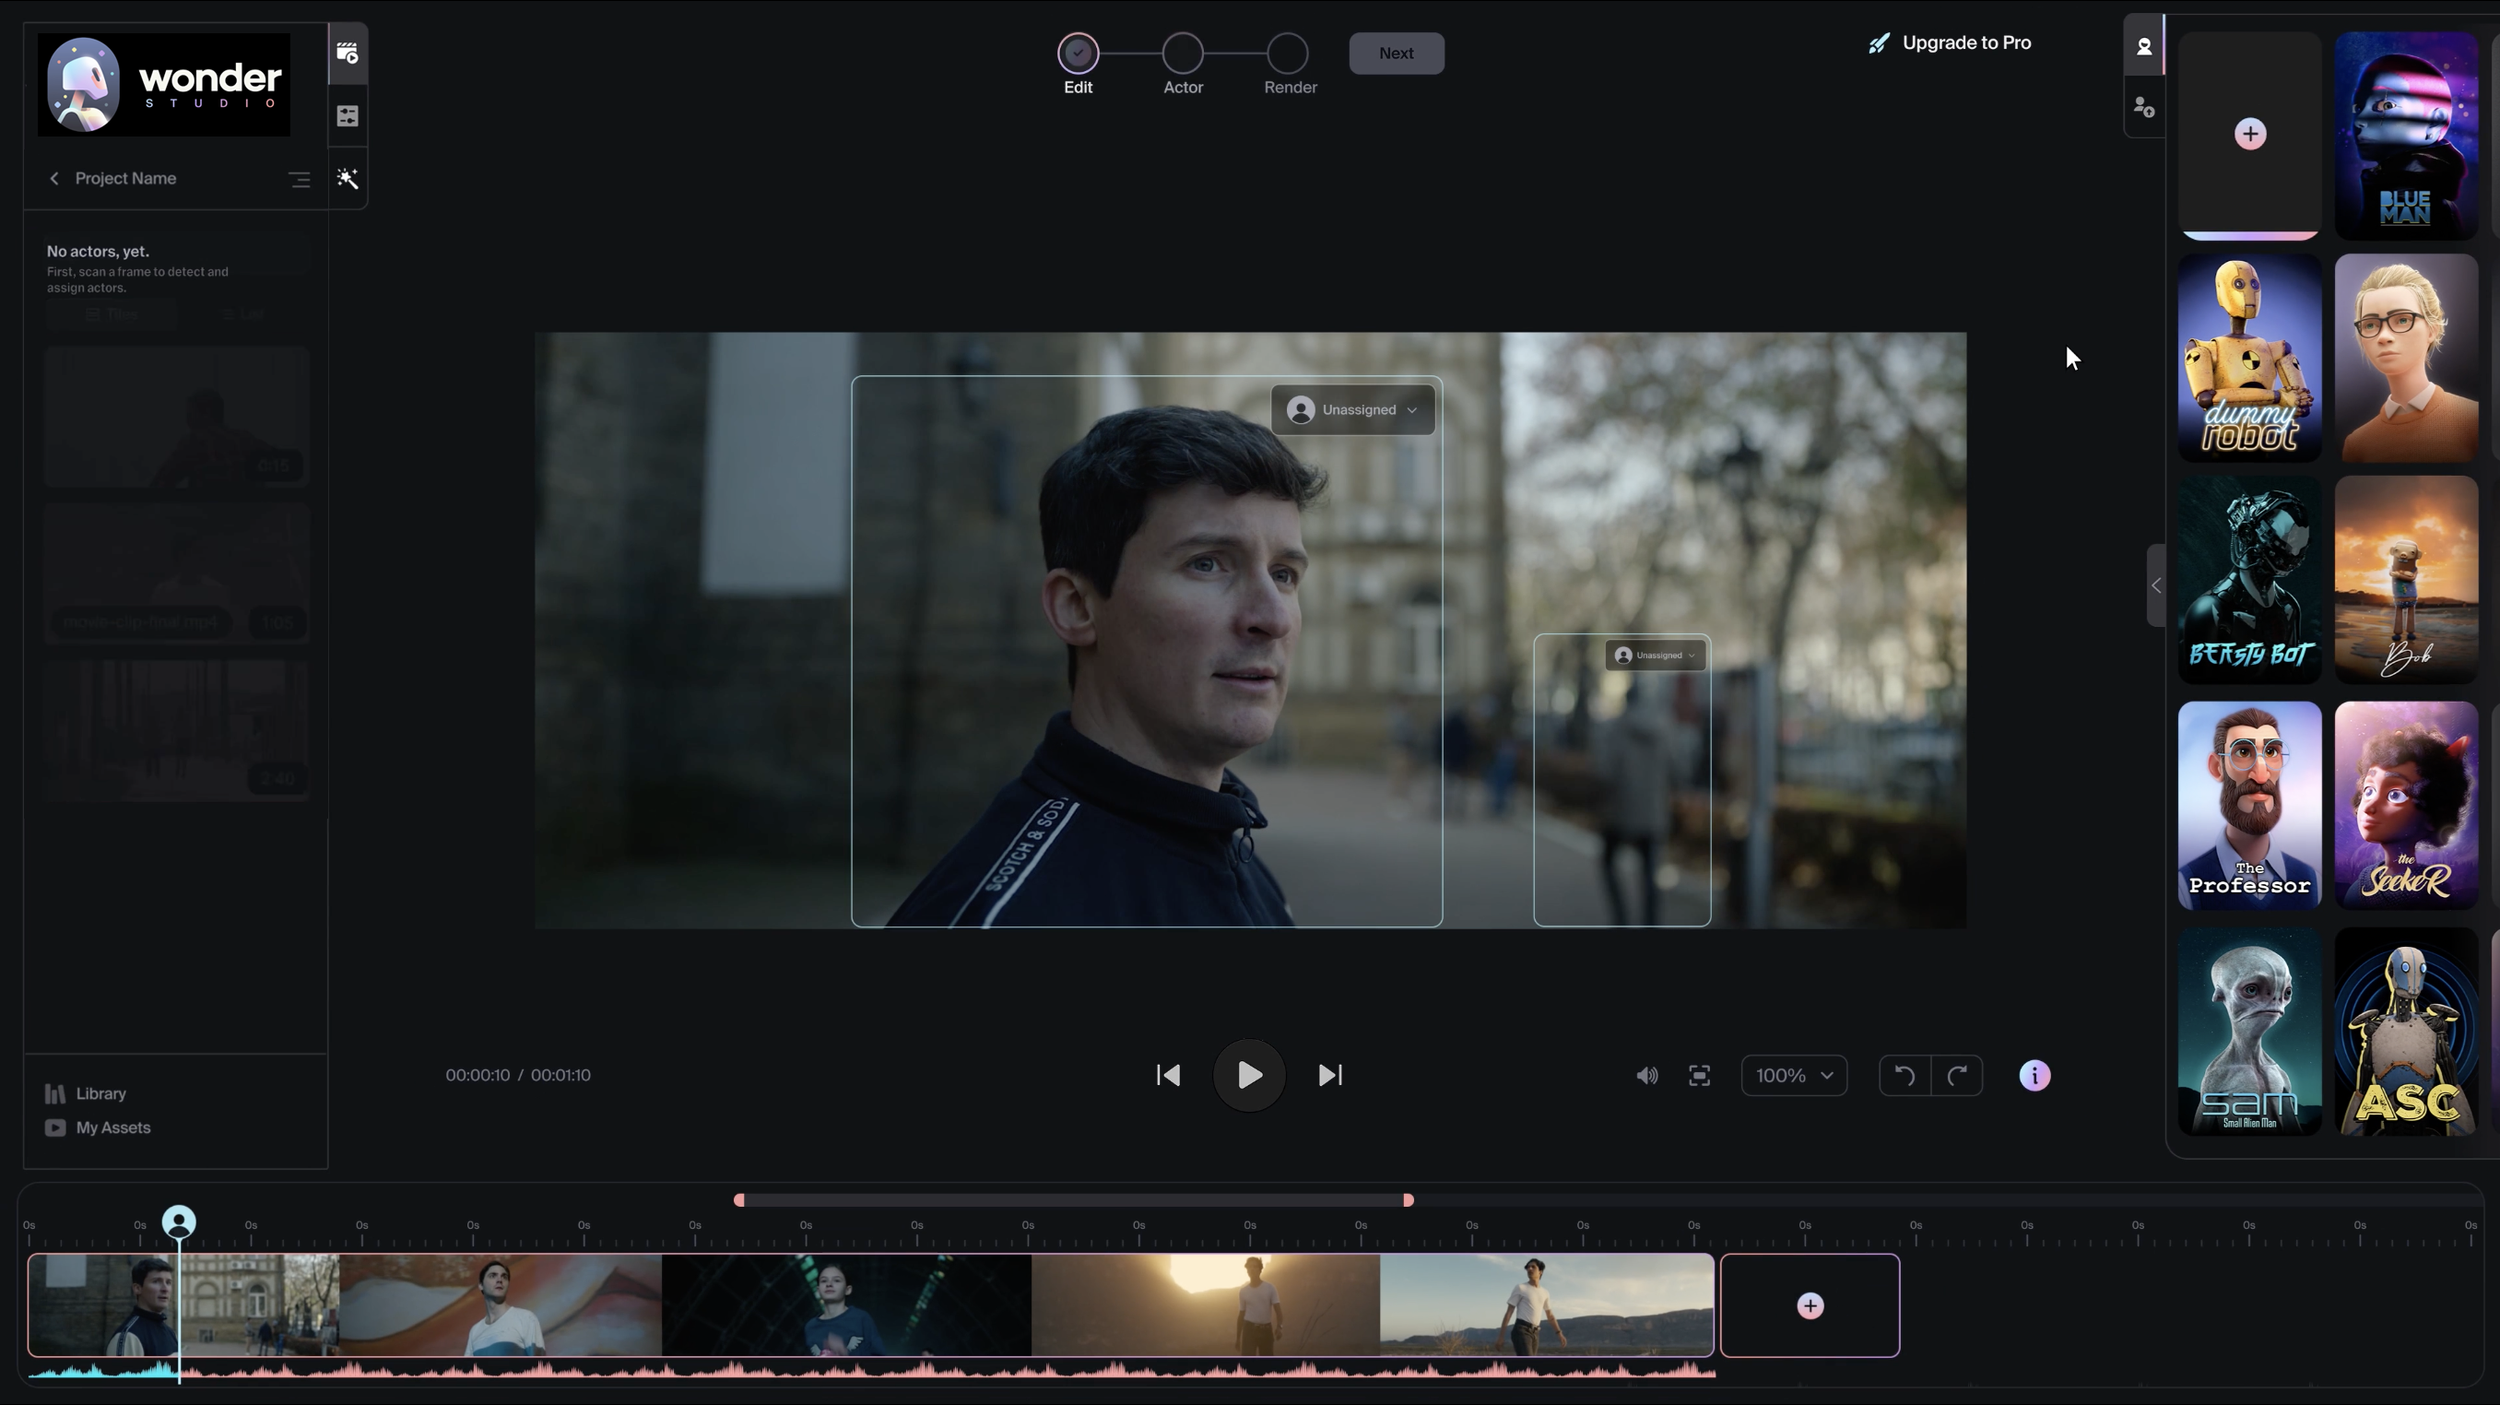
Task: Open the purple info icon
Action: [2034, 1075]
